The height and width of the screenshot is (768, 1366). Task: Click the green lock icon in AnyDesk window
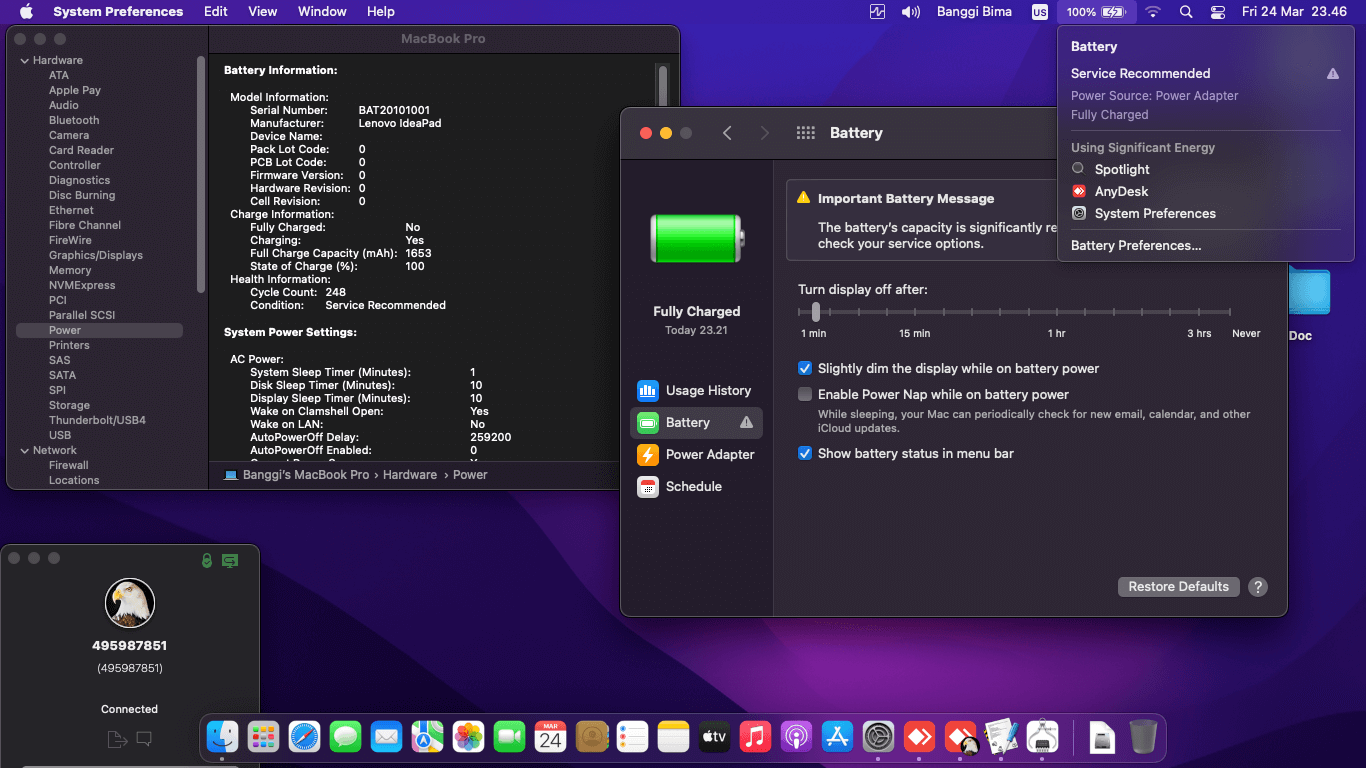207,560
